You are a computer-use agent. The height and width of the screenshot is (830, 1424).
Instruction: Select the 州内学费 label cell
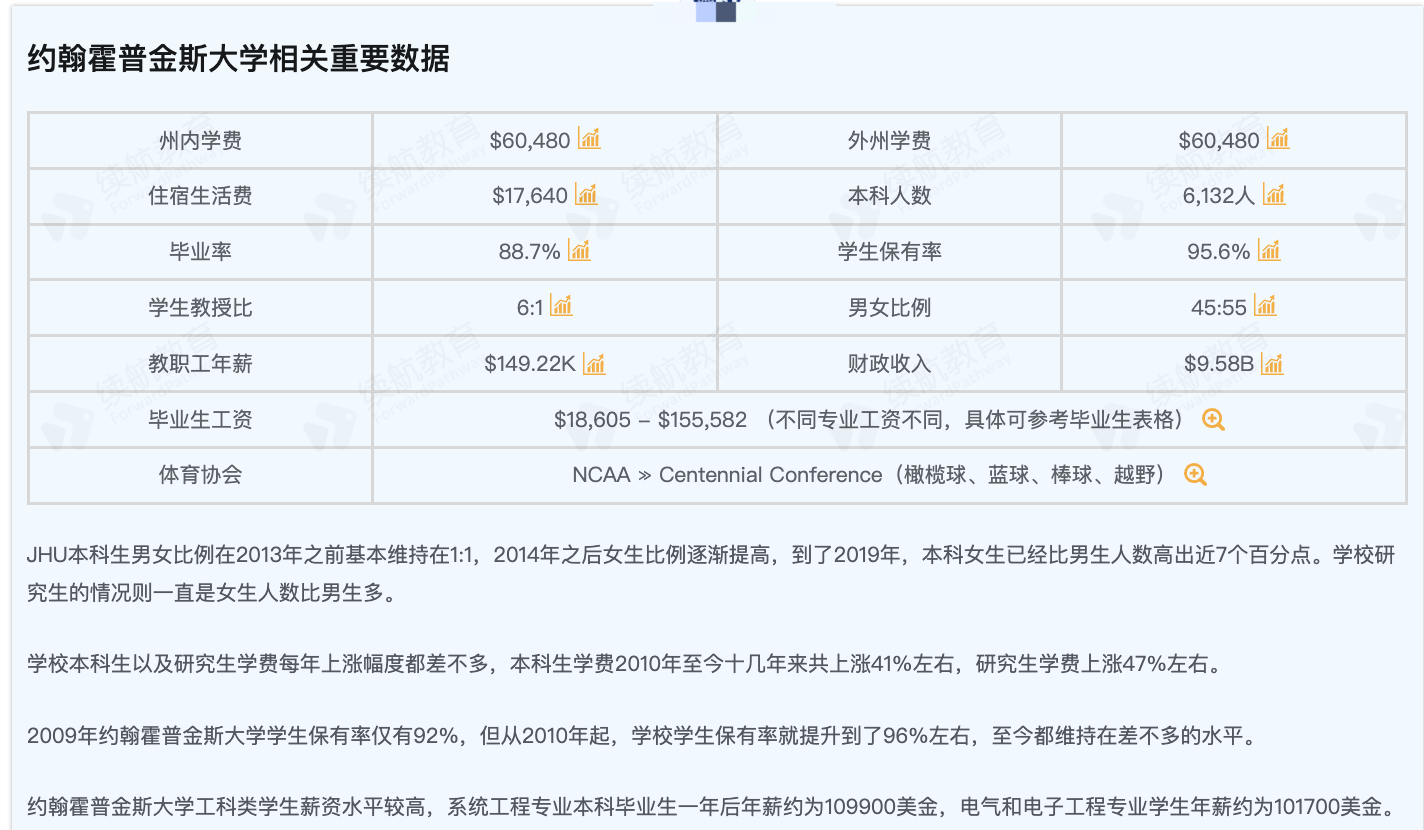click(x=200, y=140)
